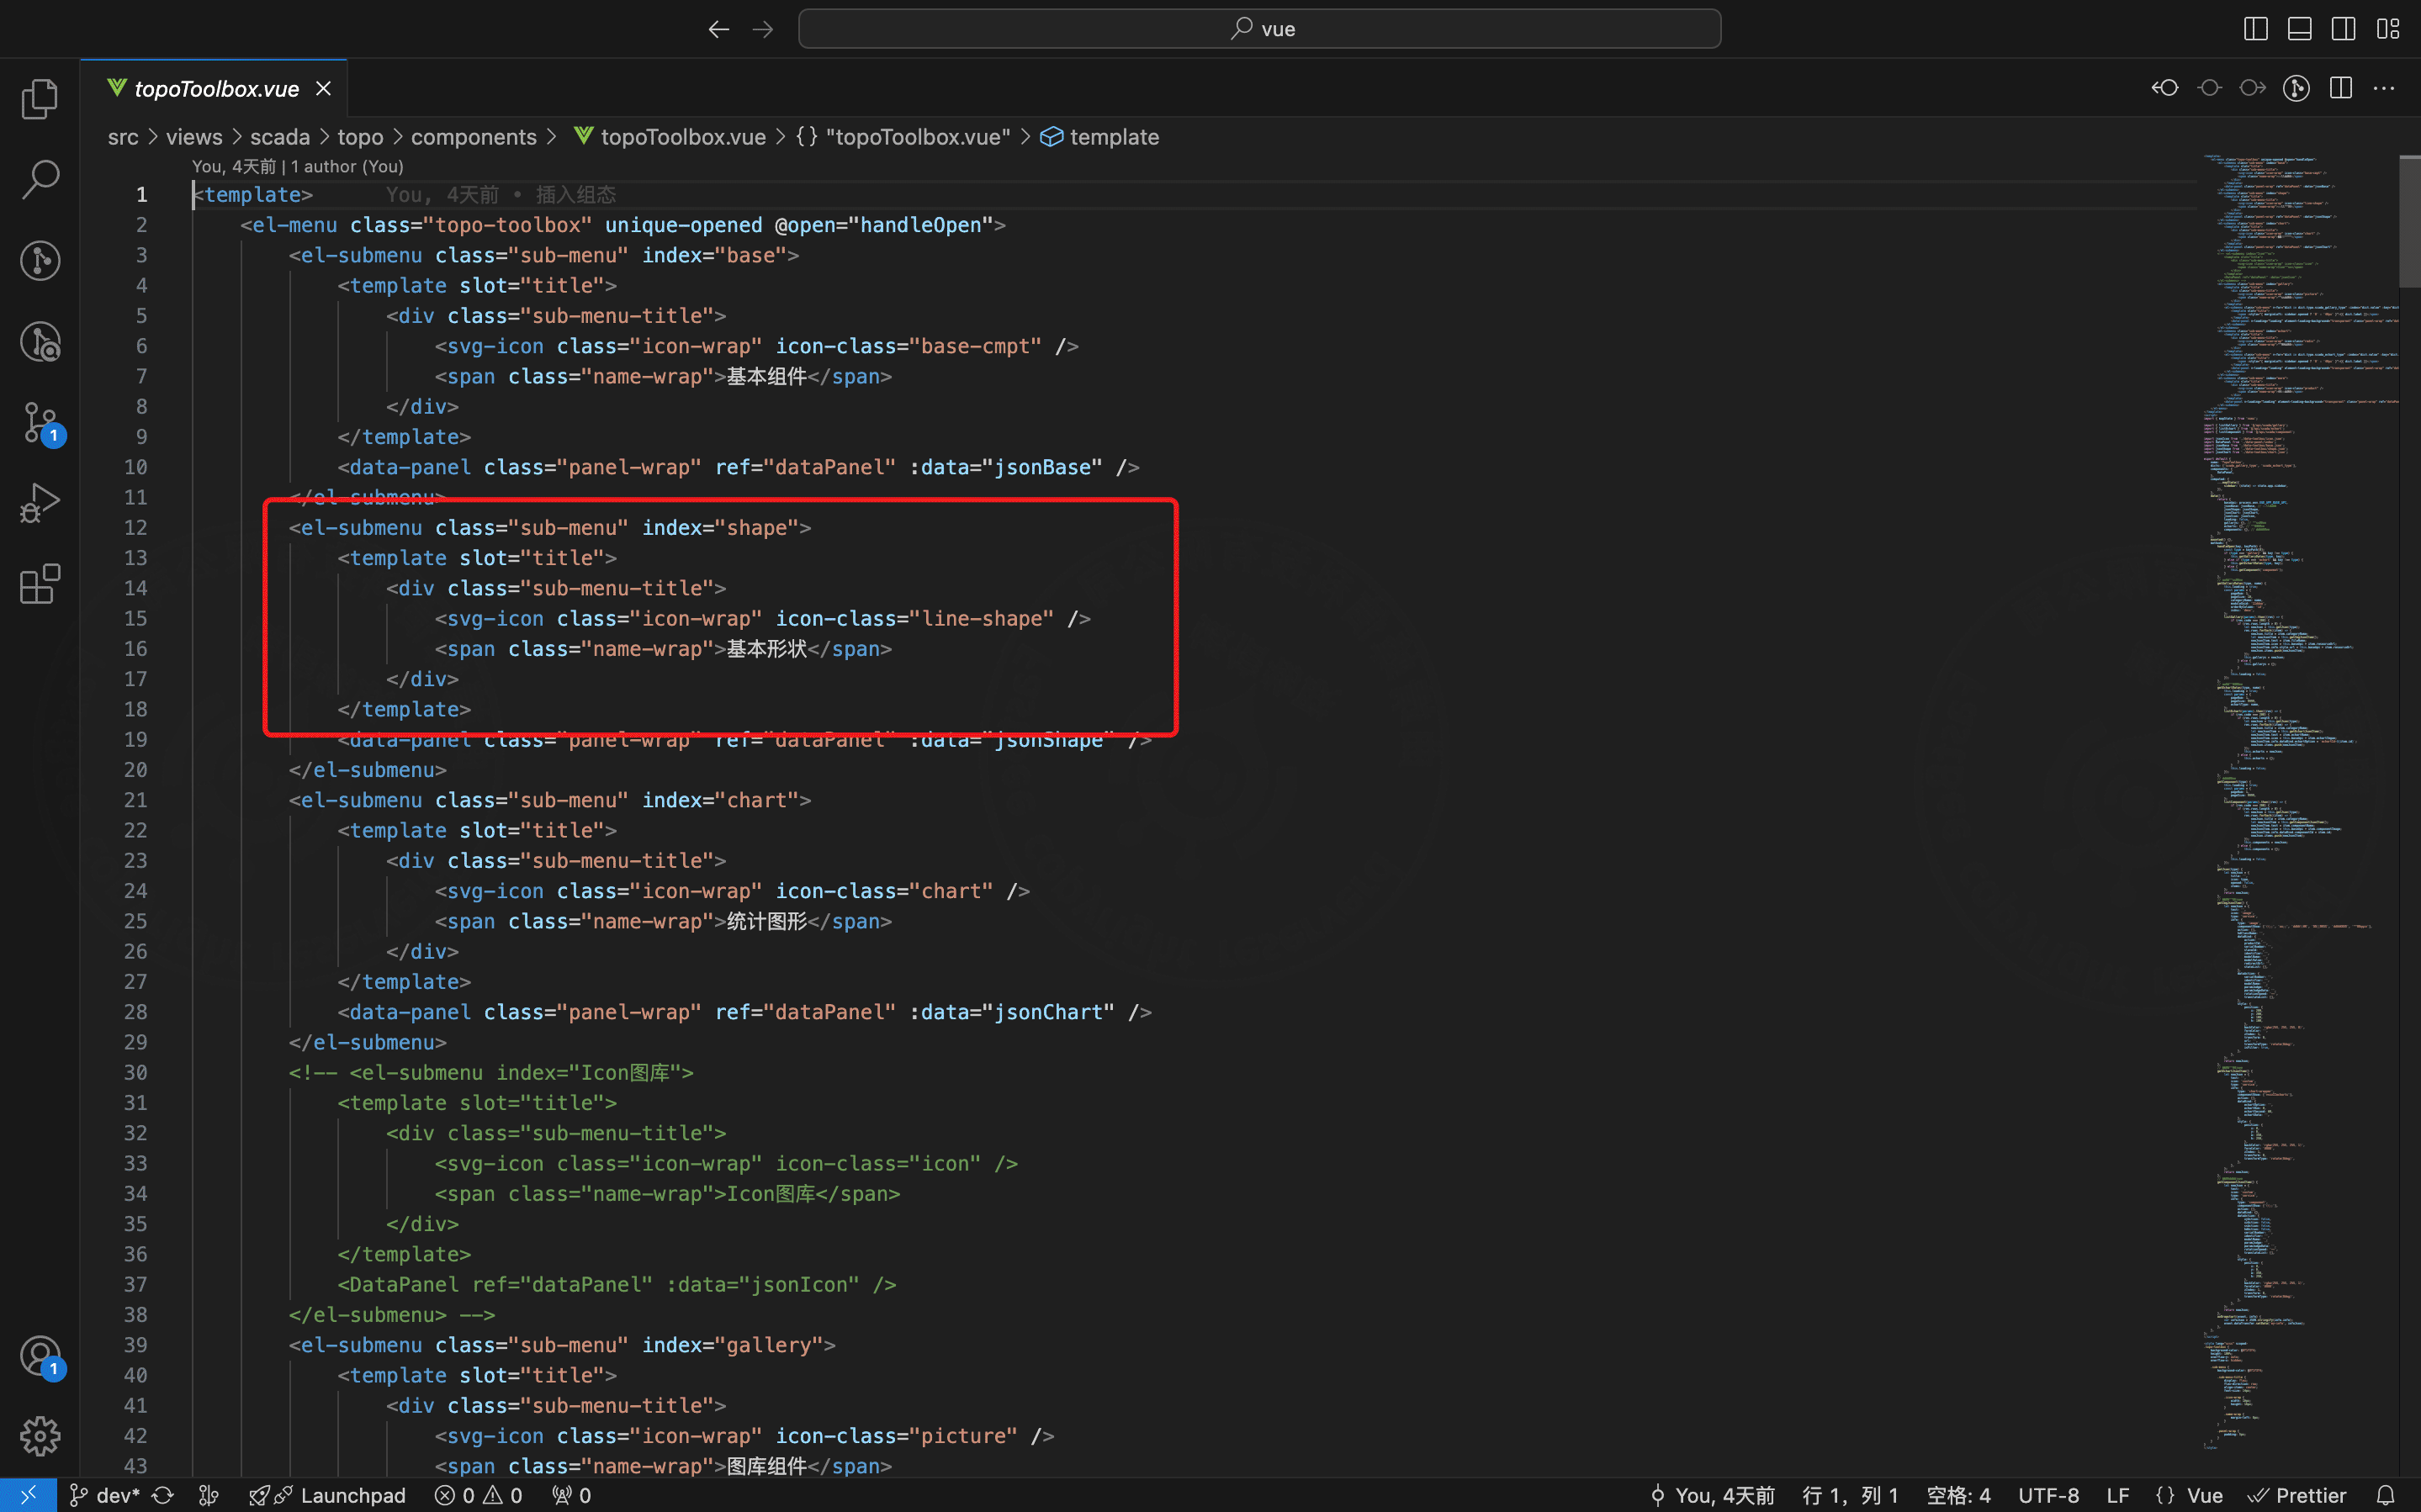2421x1512 pixels.
Task: Select src in the breadcrumb
Action: [123, 137]
